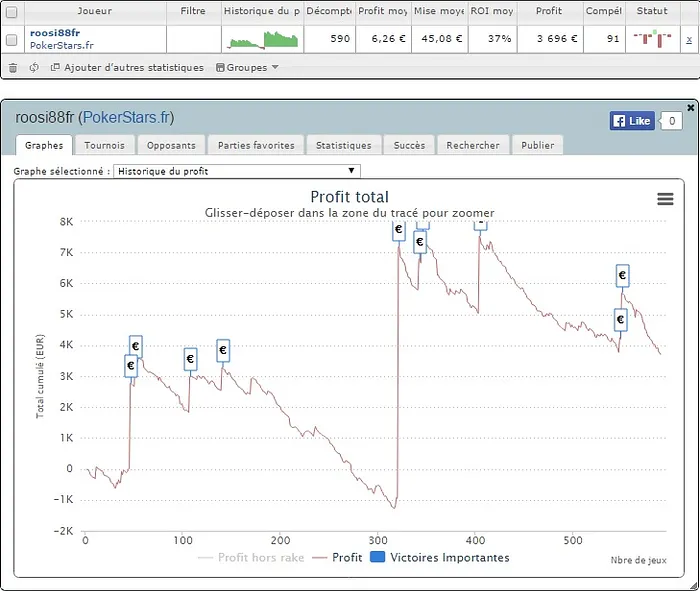Switch to the Tournois tab
The height and width of the screenshot is (591, 700).
pos(104,145)
